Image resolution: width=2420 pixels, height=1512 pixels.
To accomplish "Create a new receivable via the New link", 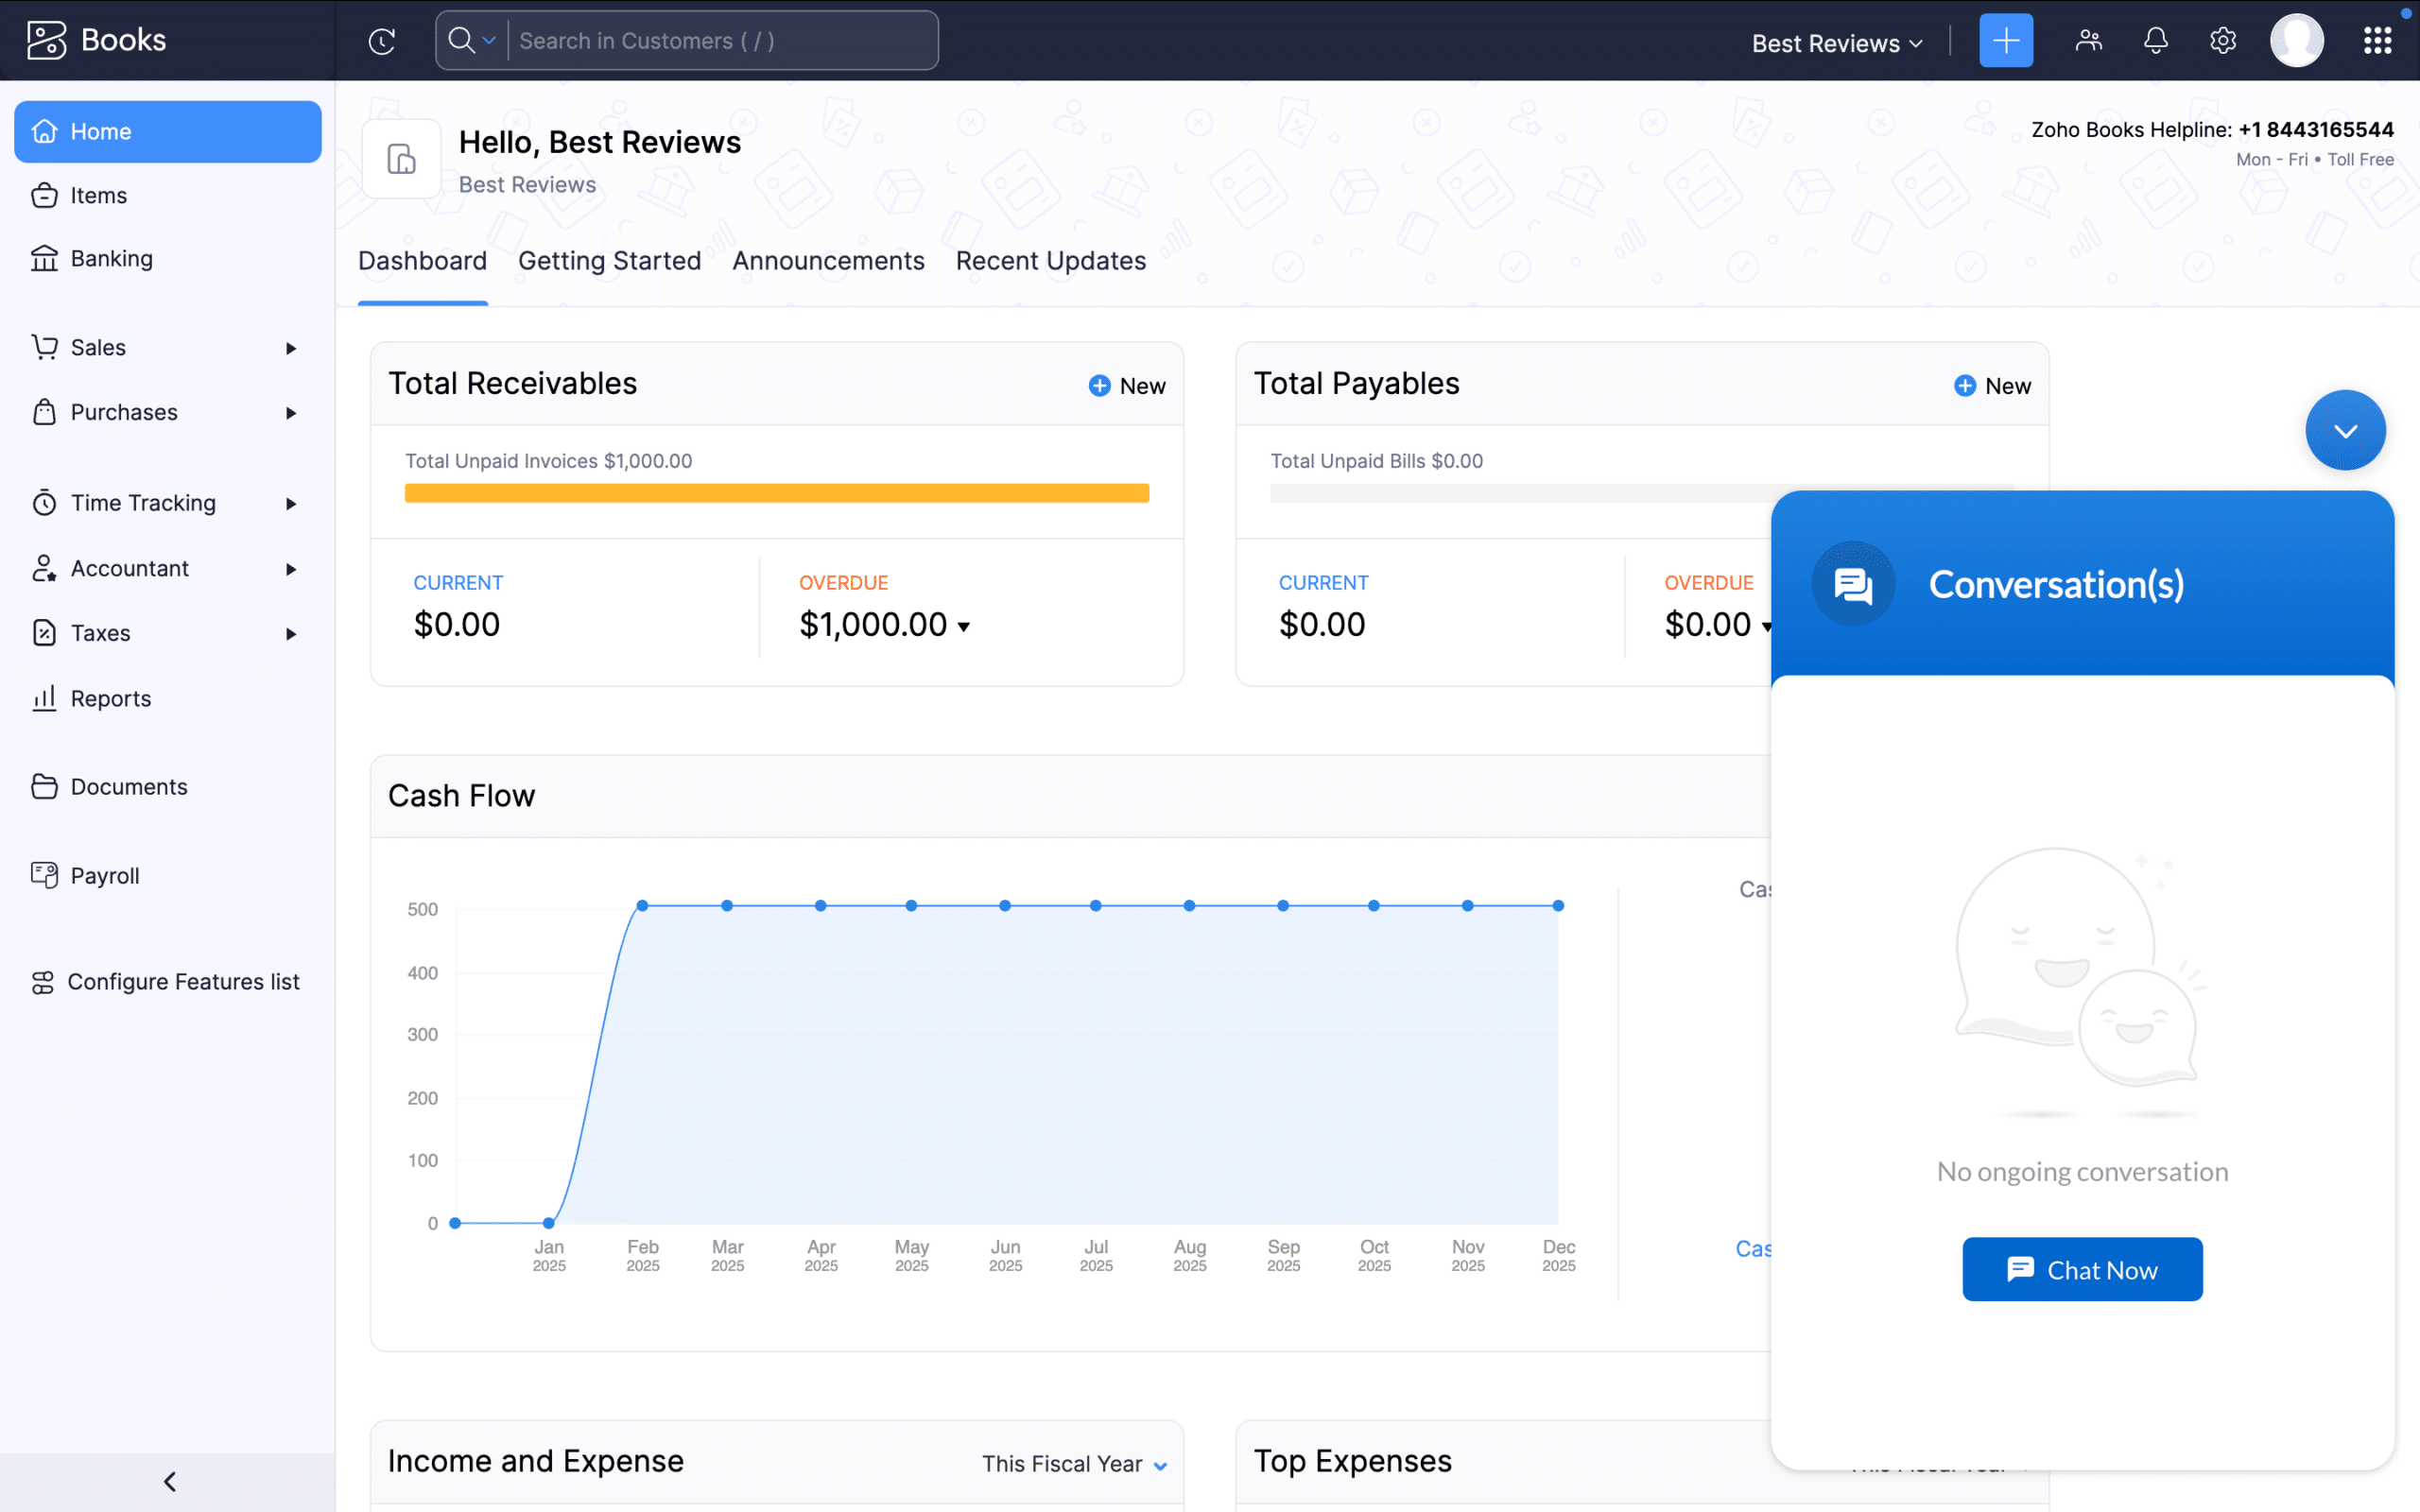I will click(1126, 385).
